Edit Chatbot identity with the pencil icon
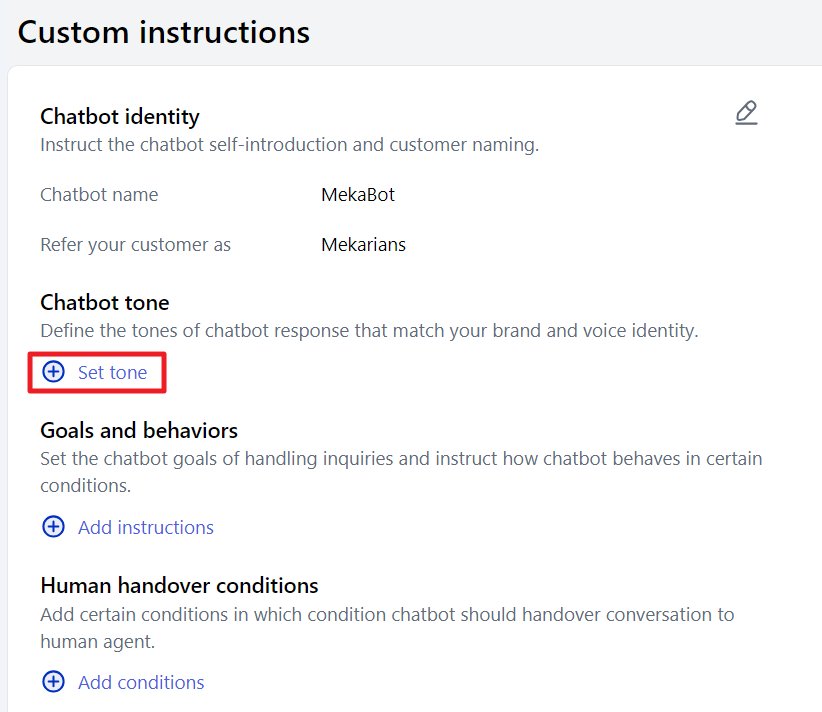Viewport: 822px width, 712px height. click(x=746, y=113)
